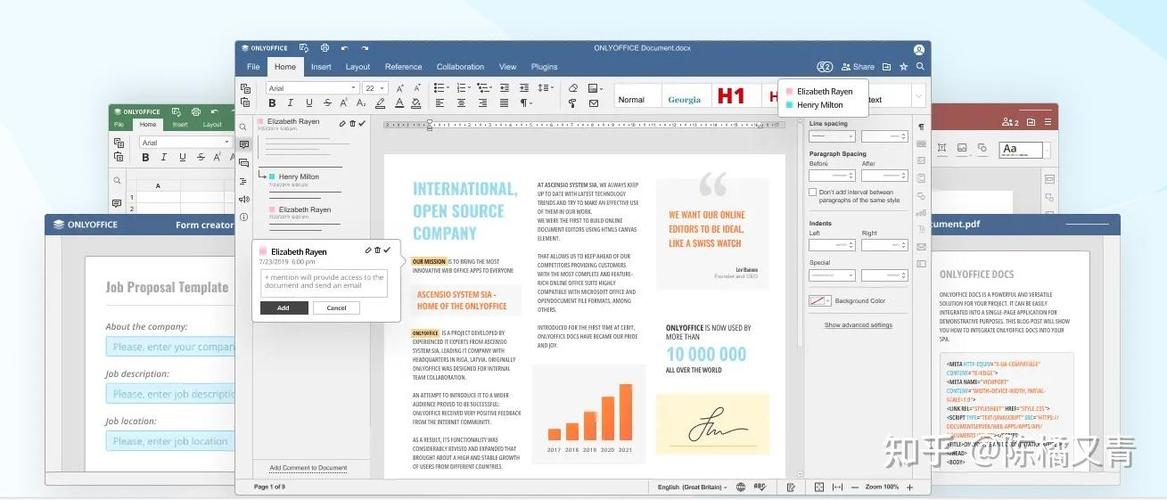Image resolution: width=1167 pixels, height=500 pixels.
Task: Open the navigation headings icon in left sidebar
Action: pos(243,181)
